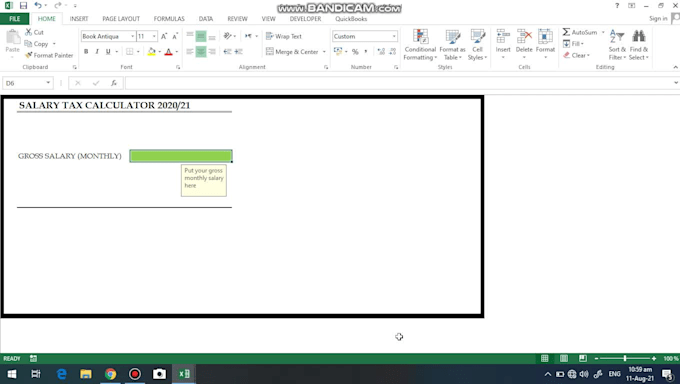Apply comma style
The width and height of the screenshot is (680, 384).
(366, 52)
